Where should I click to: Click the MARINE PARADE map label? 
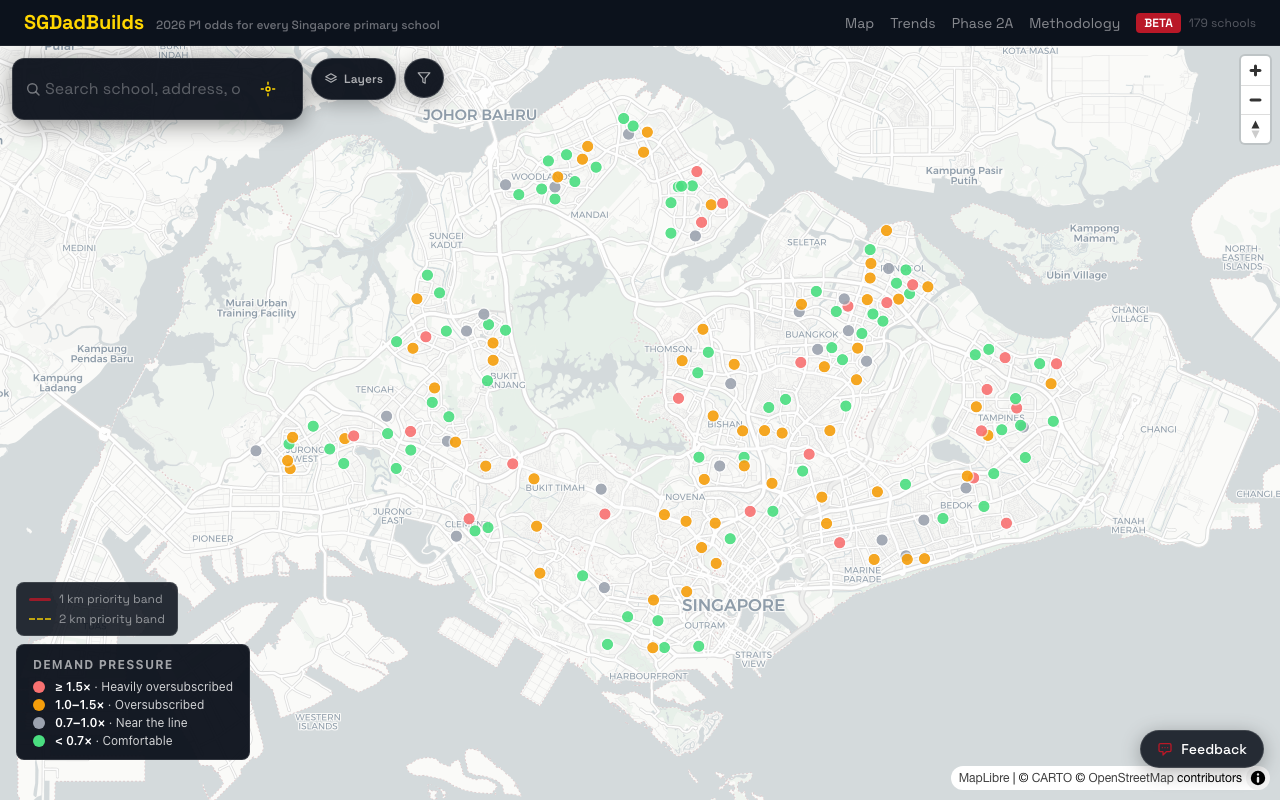(862, 574)
